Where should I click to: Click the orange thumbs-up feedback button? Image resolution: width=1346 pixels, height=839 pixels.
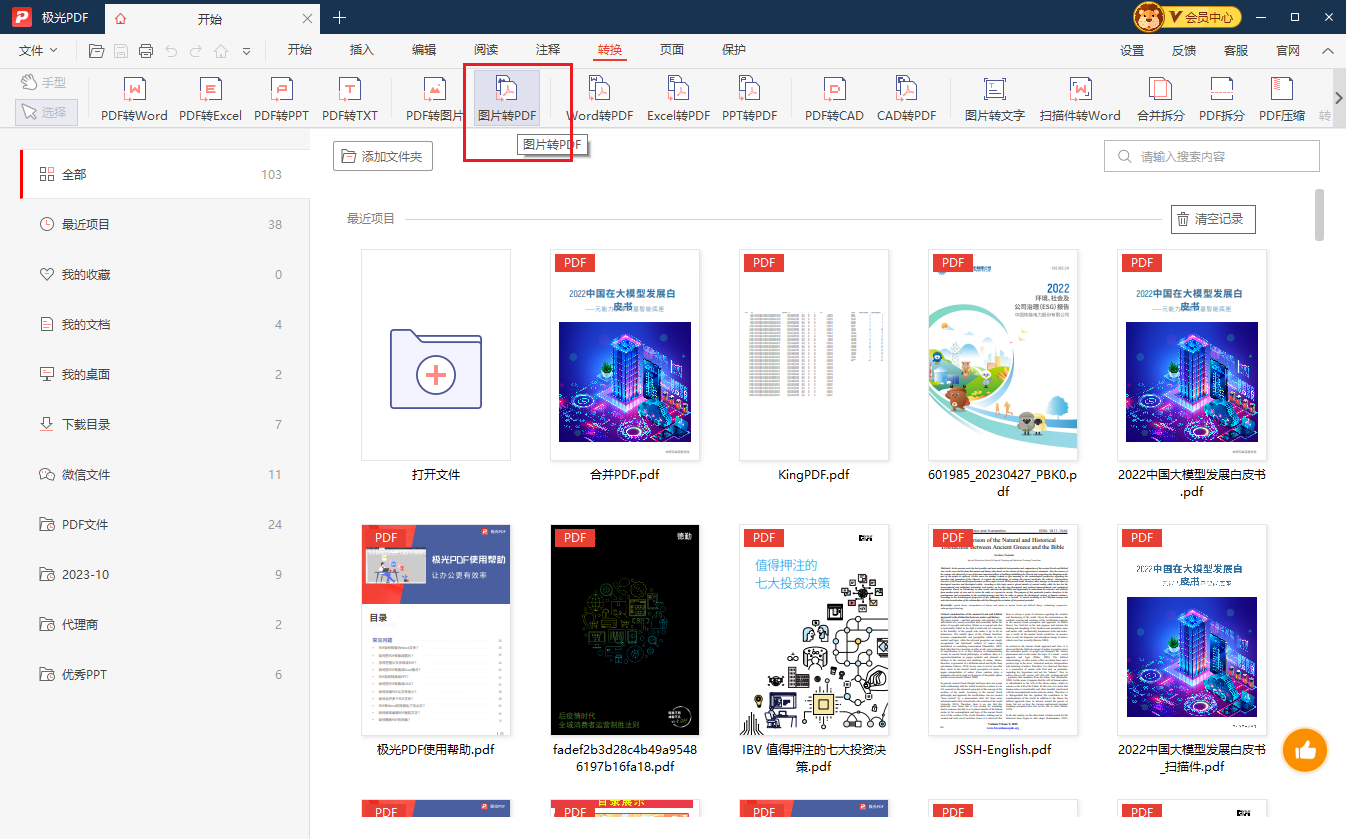(x=1304, y=749)
